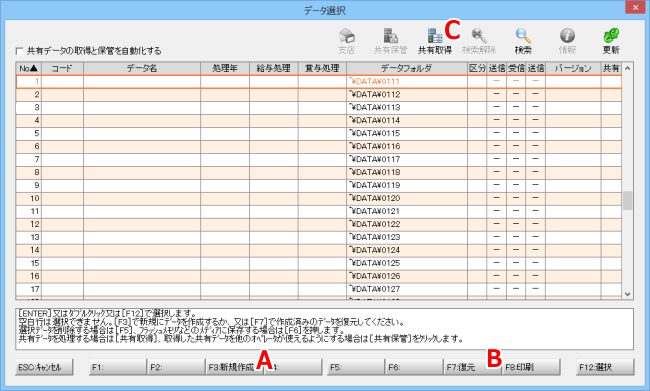Click the F5: button

356,367
